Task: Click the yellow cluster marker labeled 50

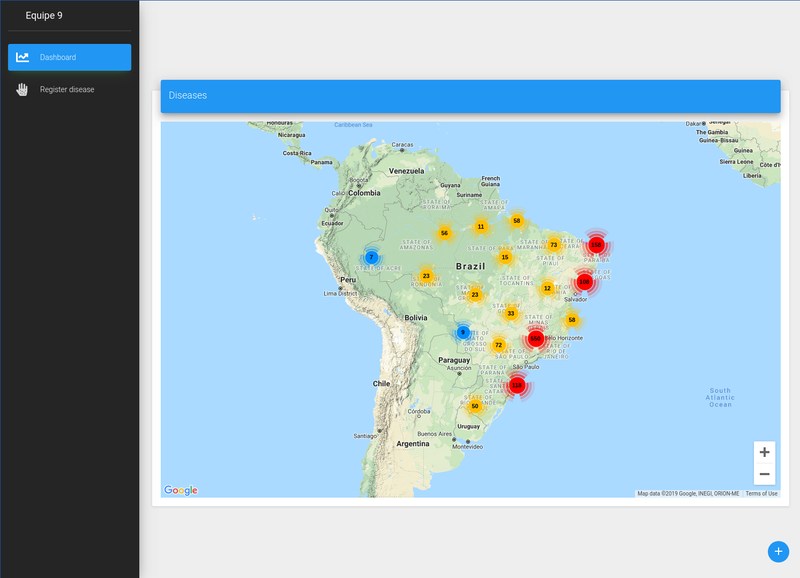Action: (475, 406)
